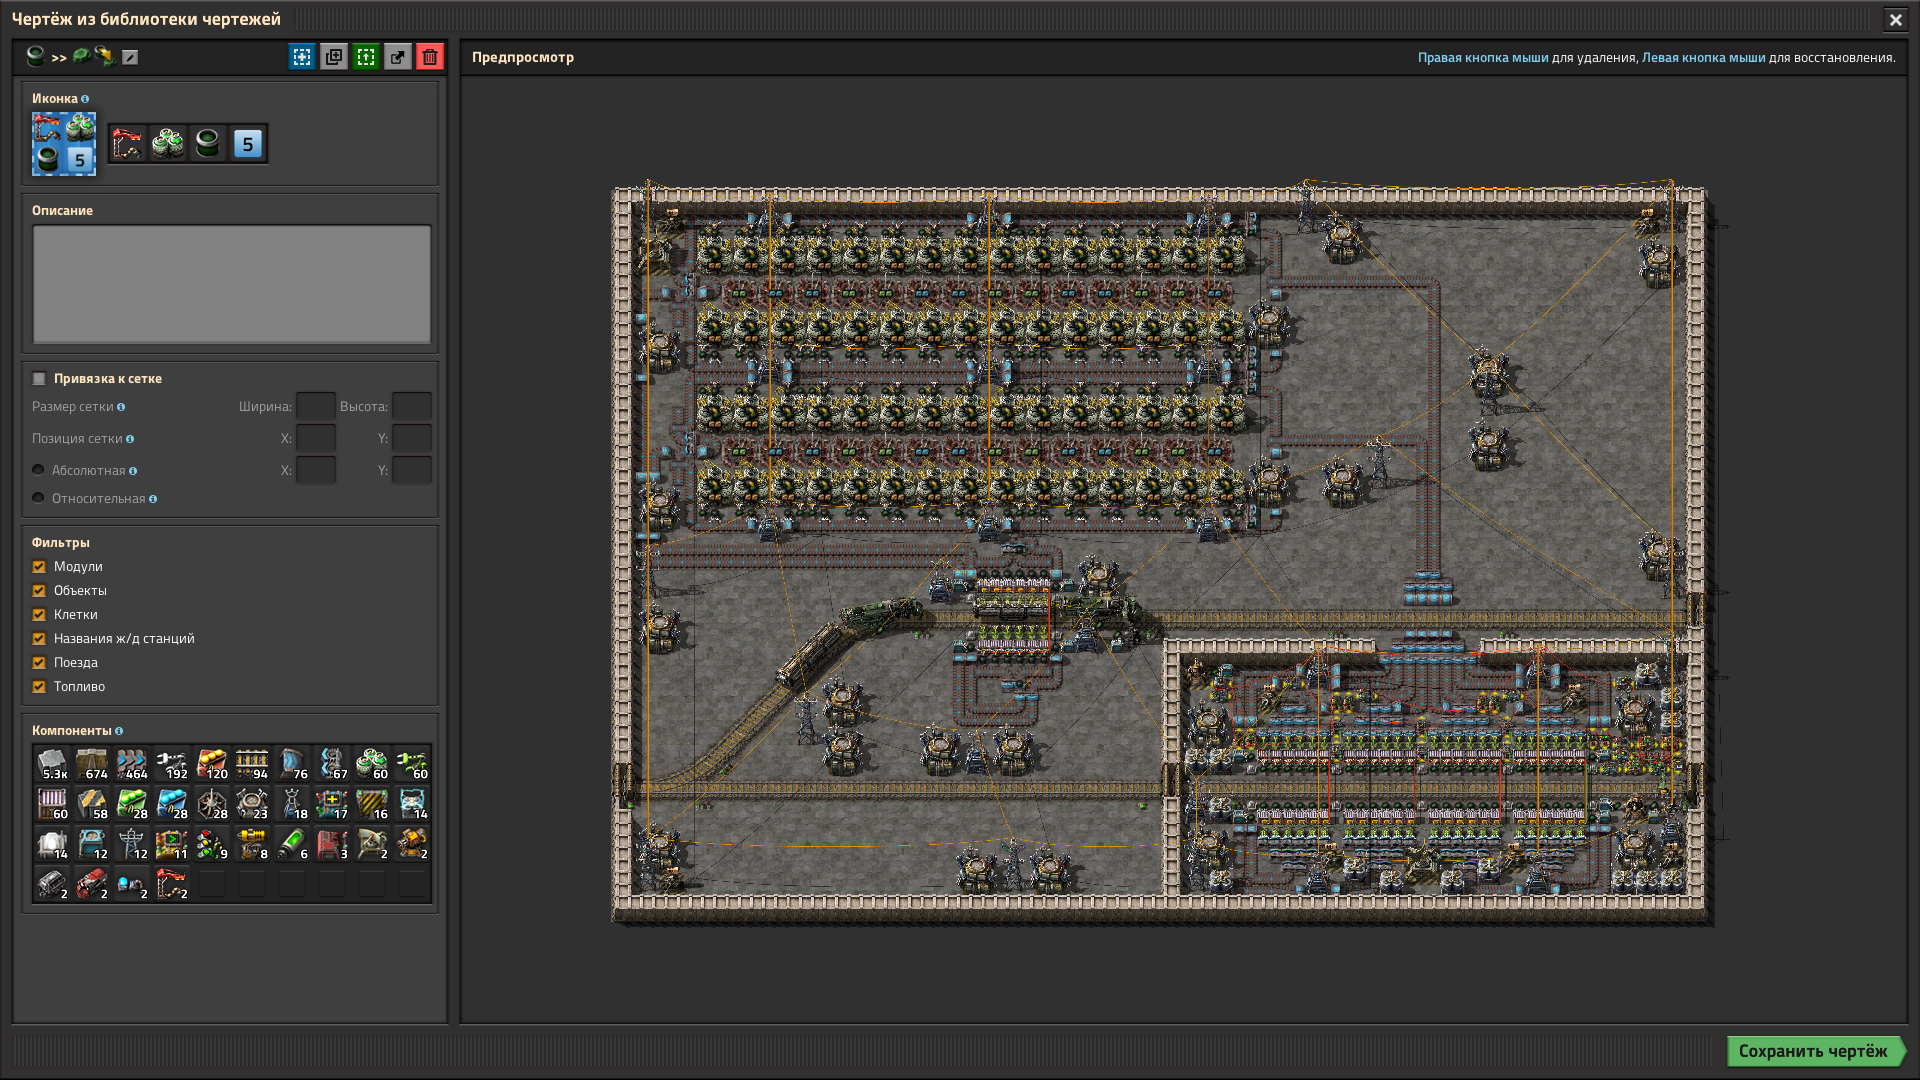Uncheck the Клетки filter checkbox
Viewport: 1920px width, 1080px height.
pyautogui.click(x=39, y=615)
